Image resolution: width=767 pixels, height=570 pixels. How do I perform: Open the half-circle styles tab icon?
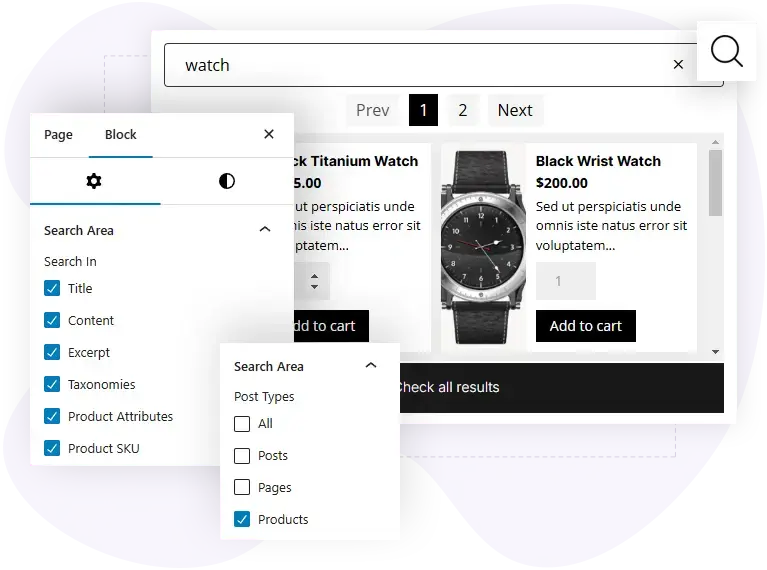[x=226, y=181]
